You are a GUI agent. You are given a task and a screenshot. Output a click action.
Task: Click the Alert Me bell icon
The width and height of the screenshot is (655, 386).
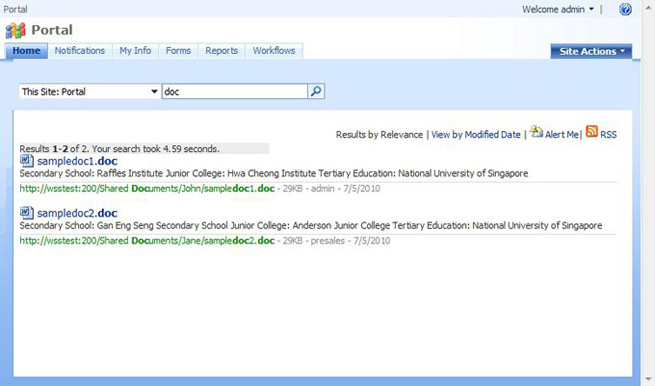[536, 132]
